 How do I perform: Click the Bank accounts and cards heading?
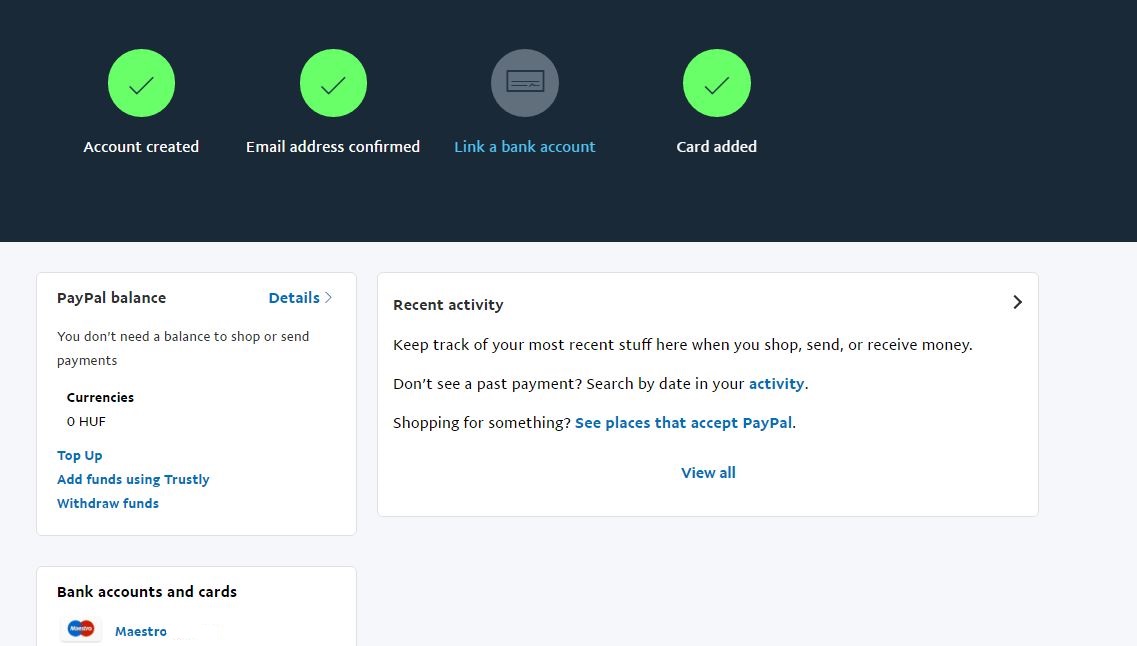tap(147, 592)
